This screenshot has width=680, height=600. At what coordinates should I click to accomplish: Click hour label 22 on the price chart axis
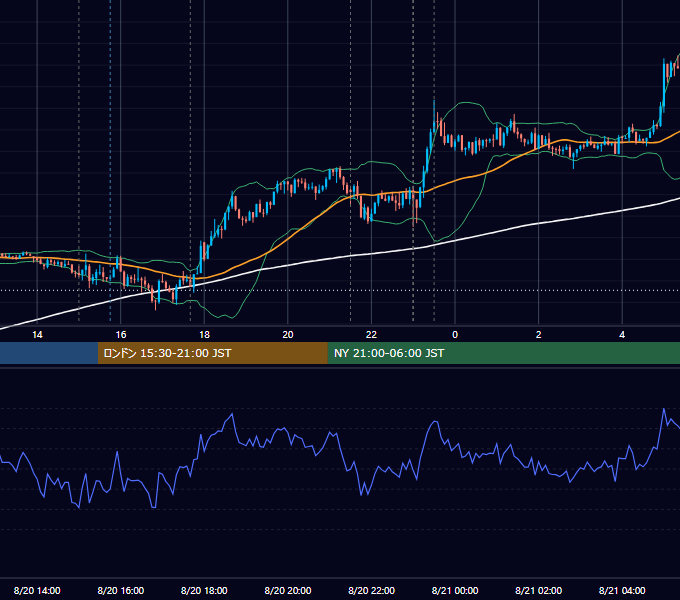click(x=371, y=334)
